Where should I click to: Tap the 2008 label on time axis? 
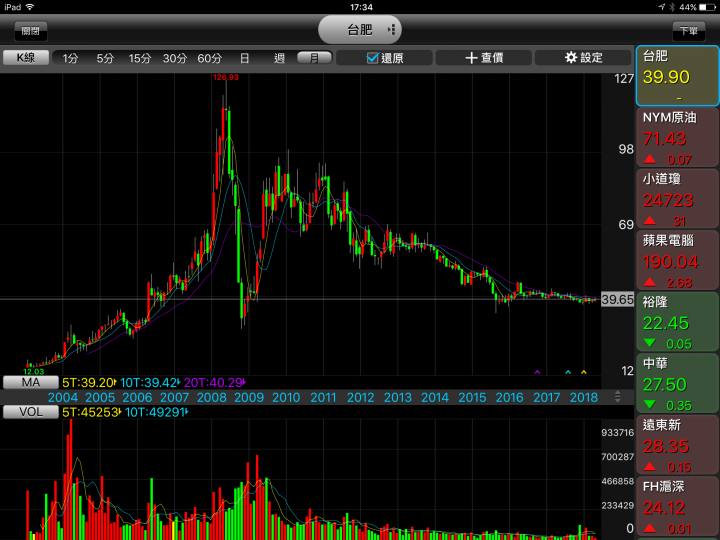click(x=212, y=397)
